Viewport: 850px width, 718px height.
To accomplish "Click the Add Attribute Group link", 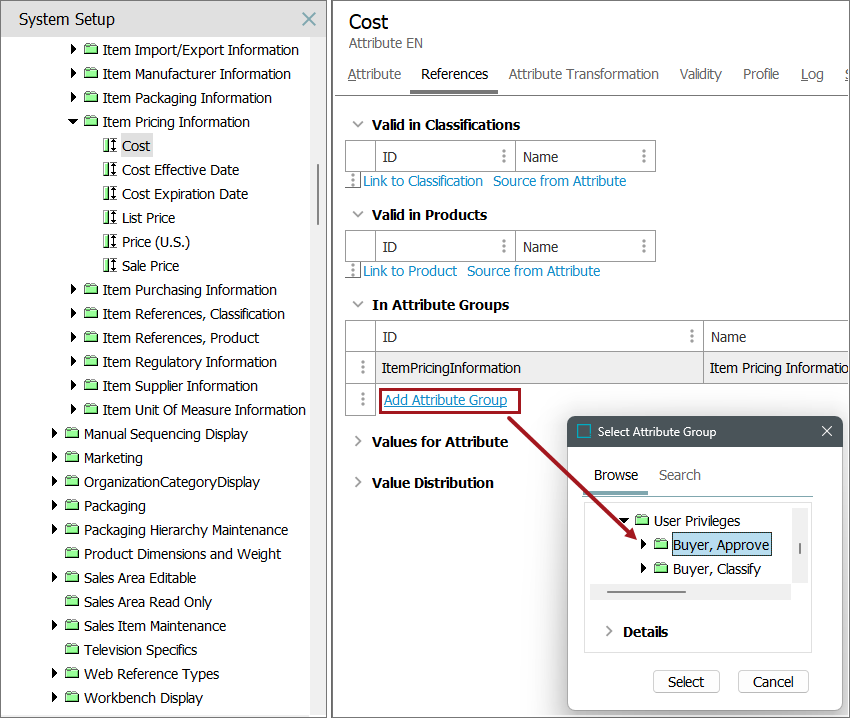I will 445,400.
